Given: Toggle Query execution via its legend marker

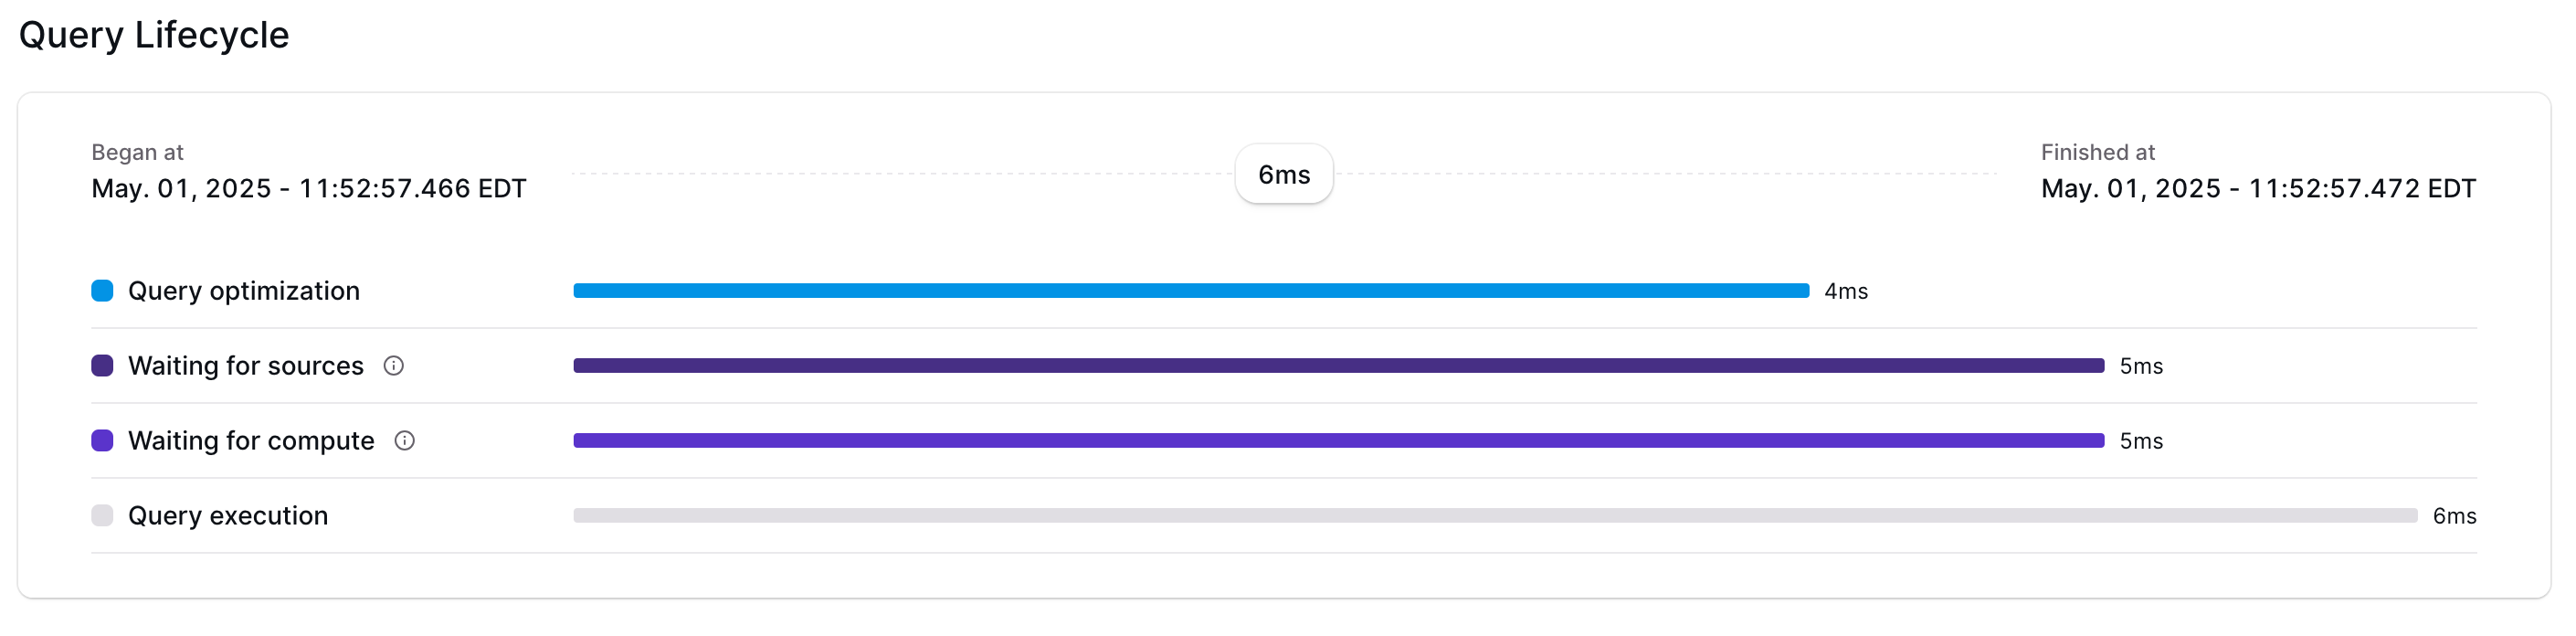Looking at the screenshot, I should [x=102, y=515].
